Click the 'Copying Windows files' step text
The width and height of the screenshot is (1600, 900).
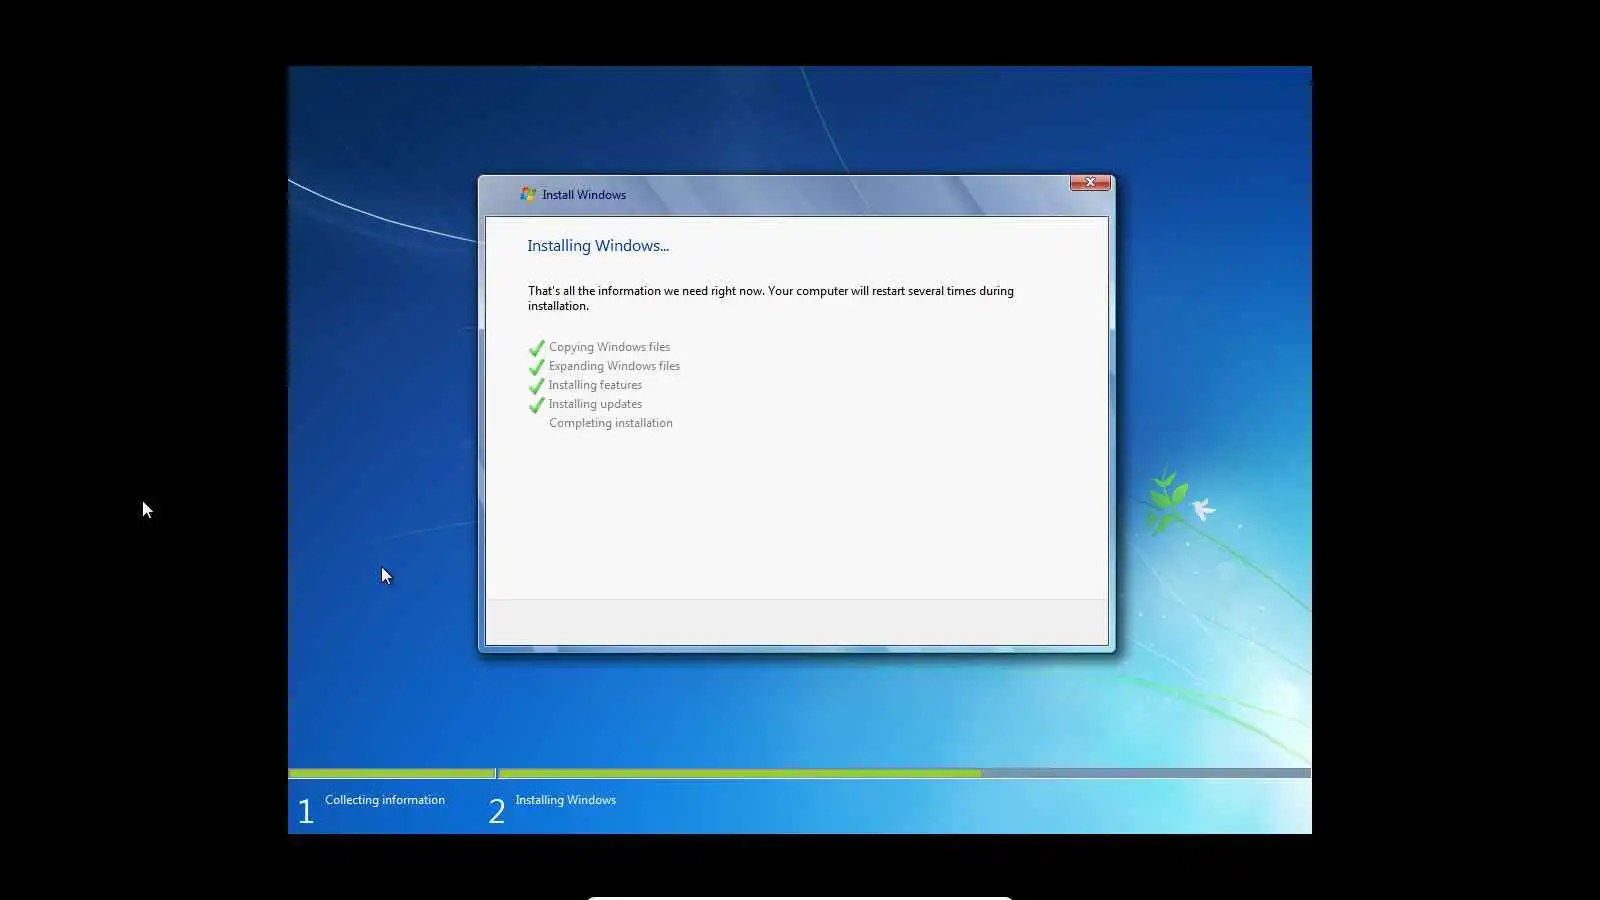point(609,347)
